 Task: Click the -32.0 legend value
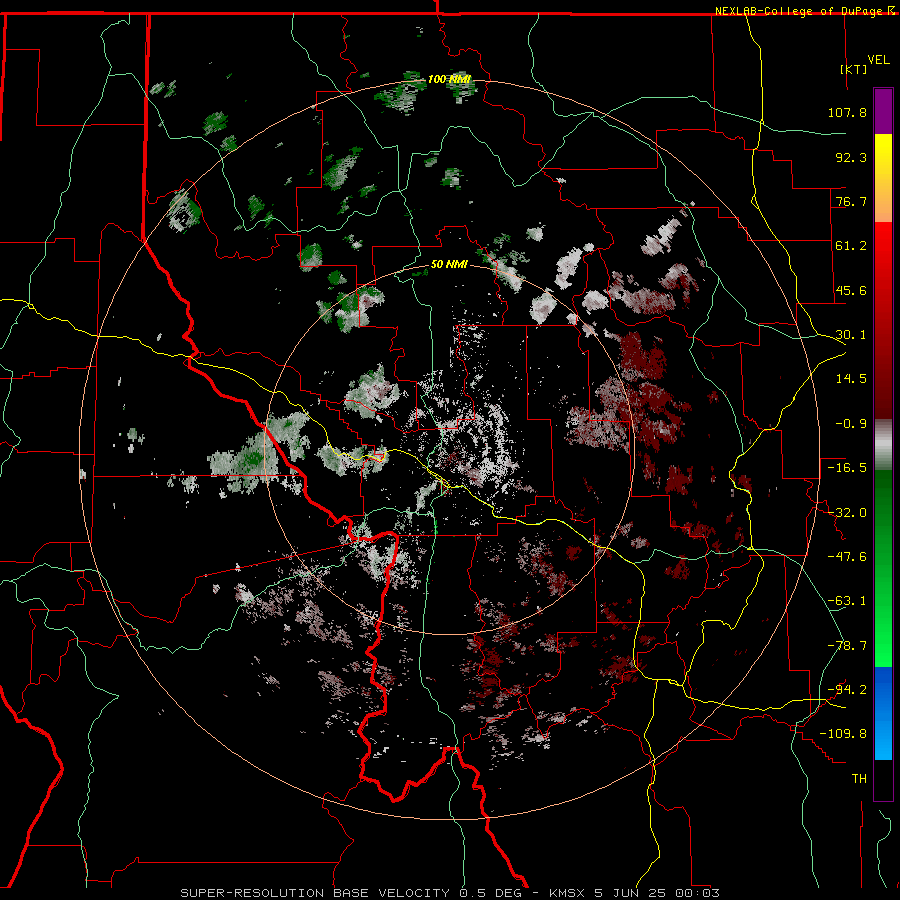coord(847,513)
